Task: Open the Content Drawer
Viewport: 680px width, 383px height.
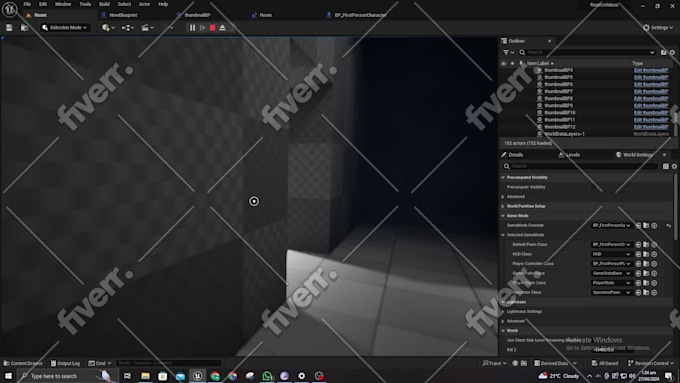Action: 23,363
